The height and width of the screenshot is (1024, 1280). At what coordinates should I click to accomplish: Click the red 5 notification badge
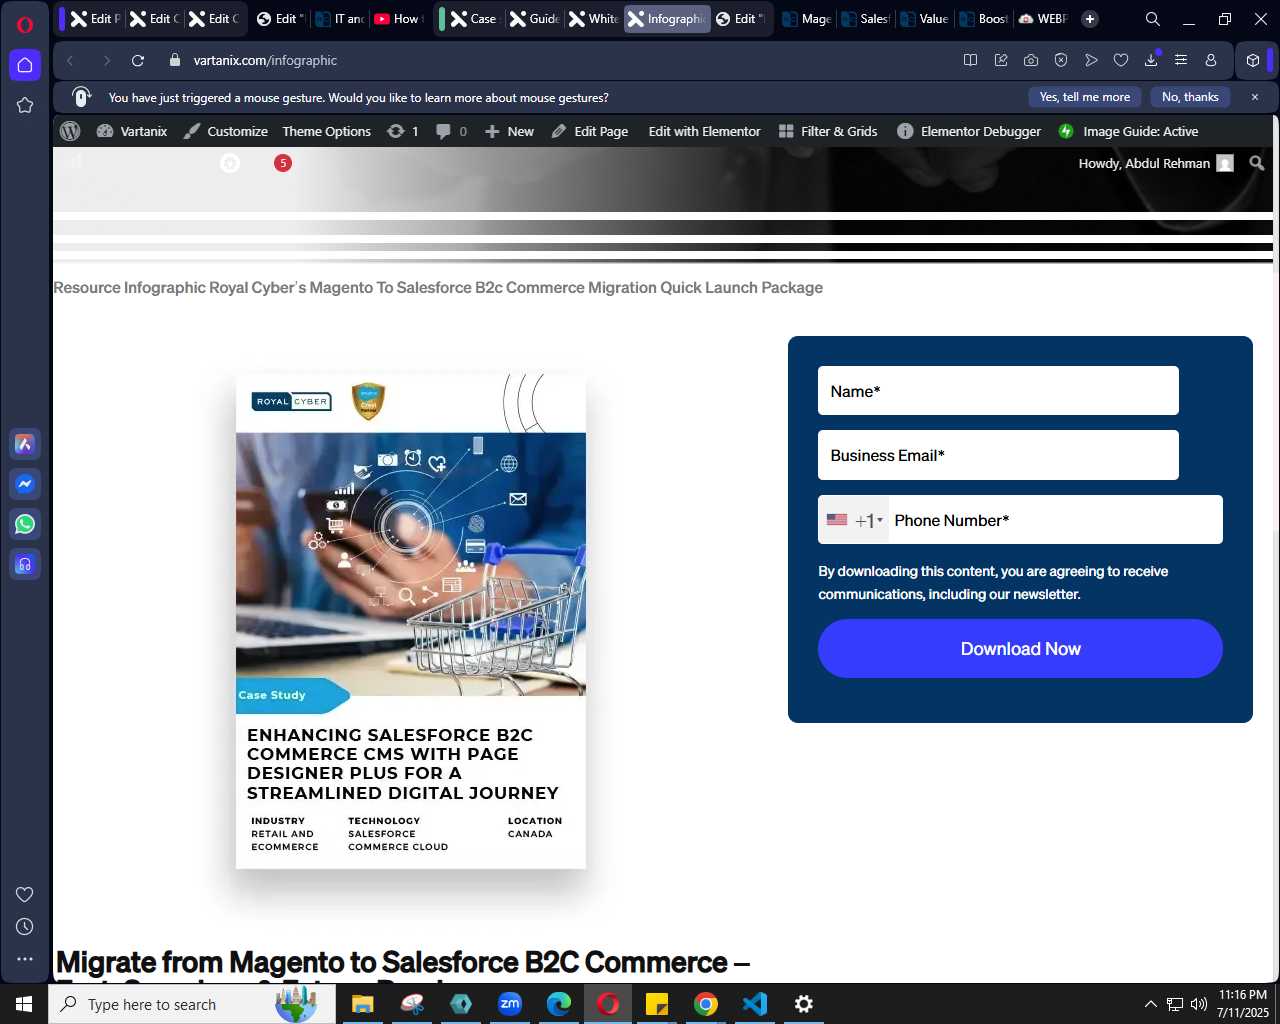tap(283, 163)
